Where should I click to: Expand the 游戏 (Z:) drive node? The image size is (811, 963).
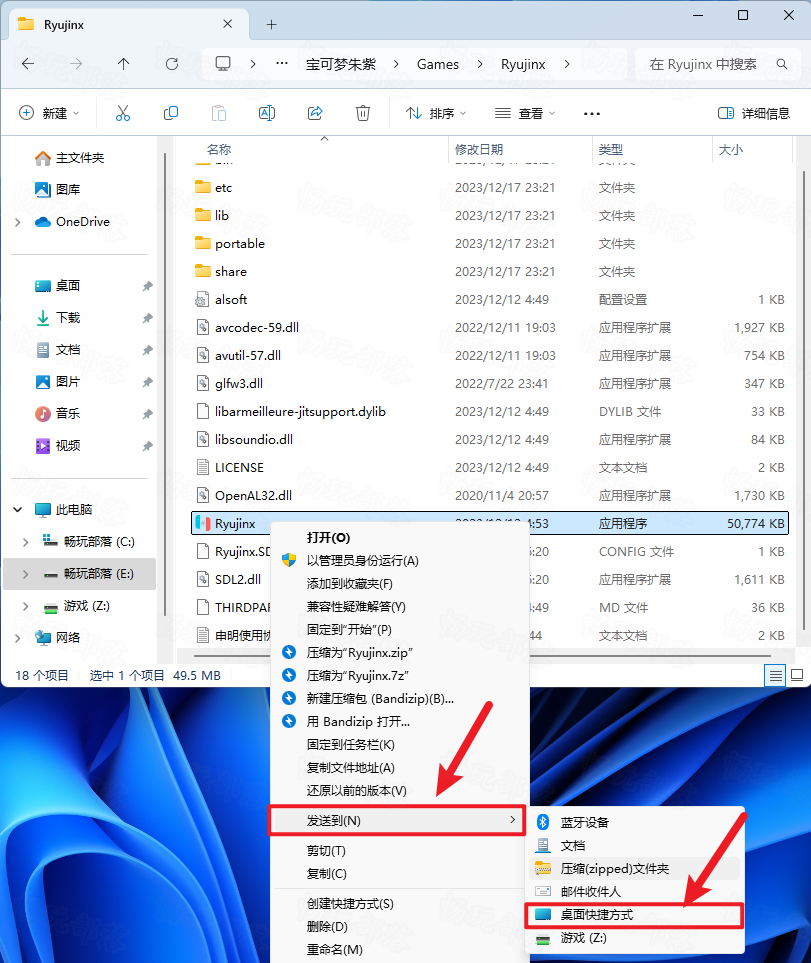[x=25, y=606]
